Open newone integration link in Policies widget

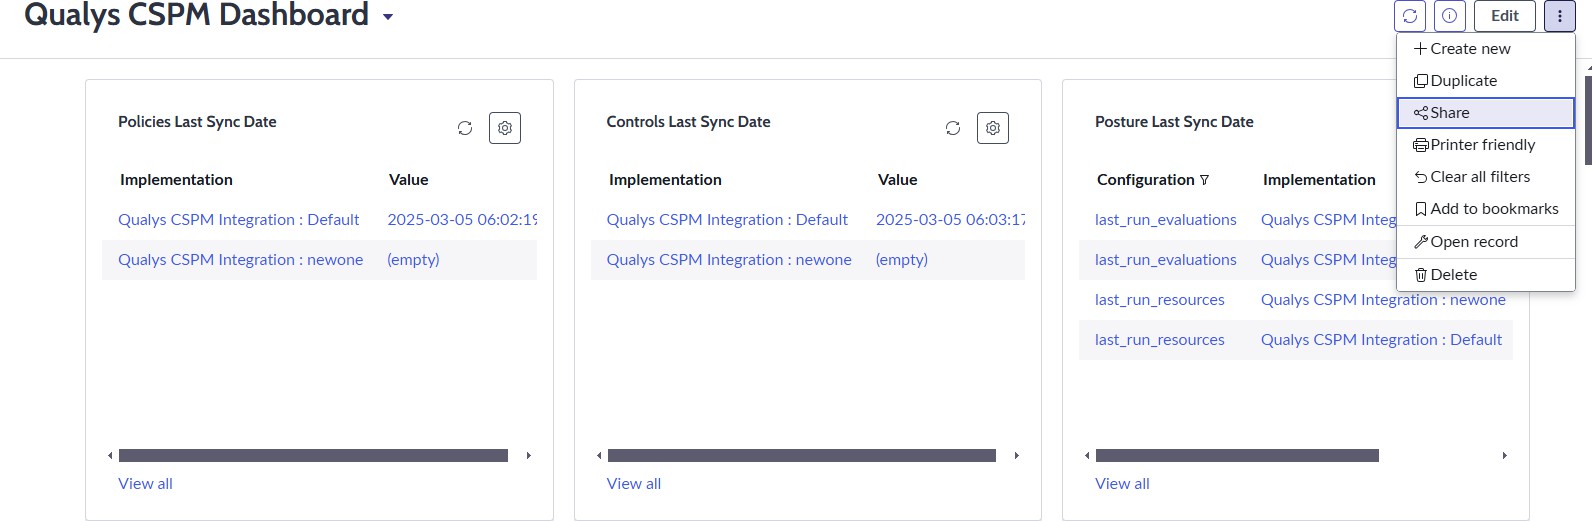pos(240,260)
